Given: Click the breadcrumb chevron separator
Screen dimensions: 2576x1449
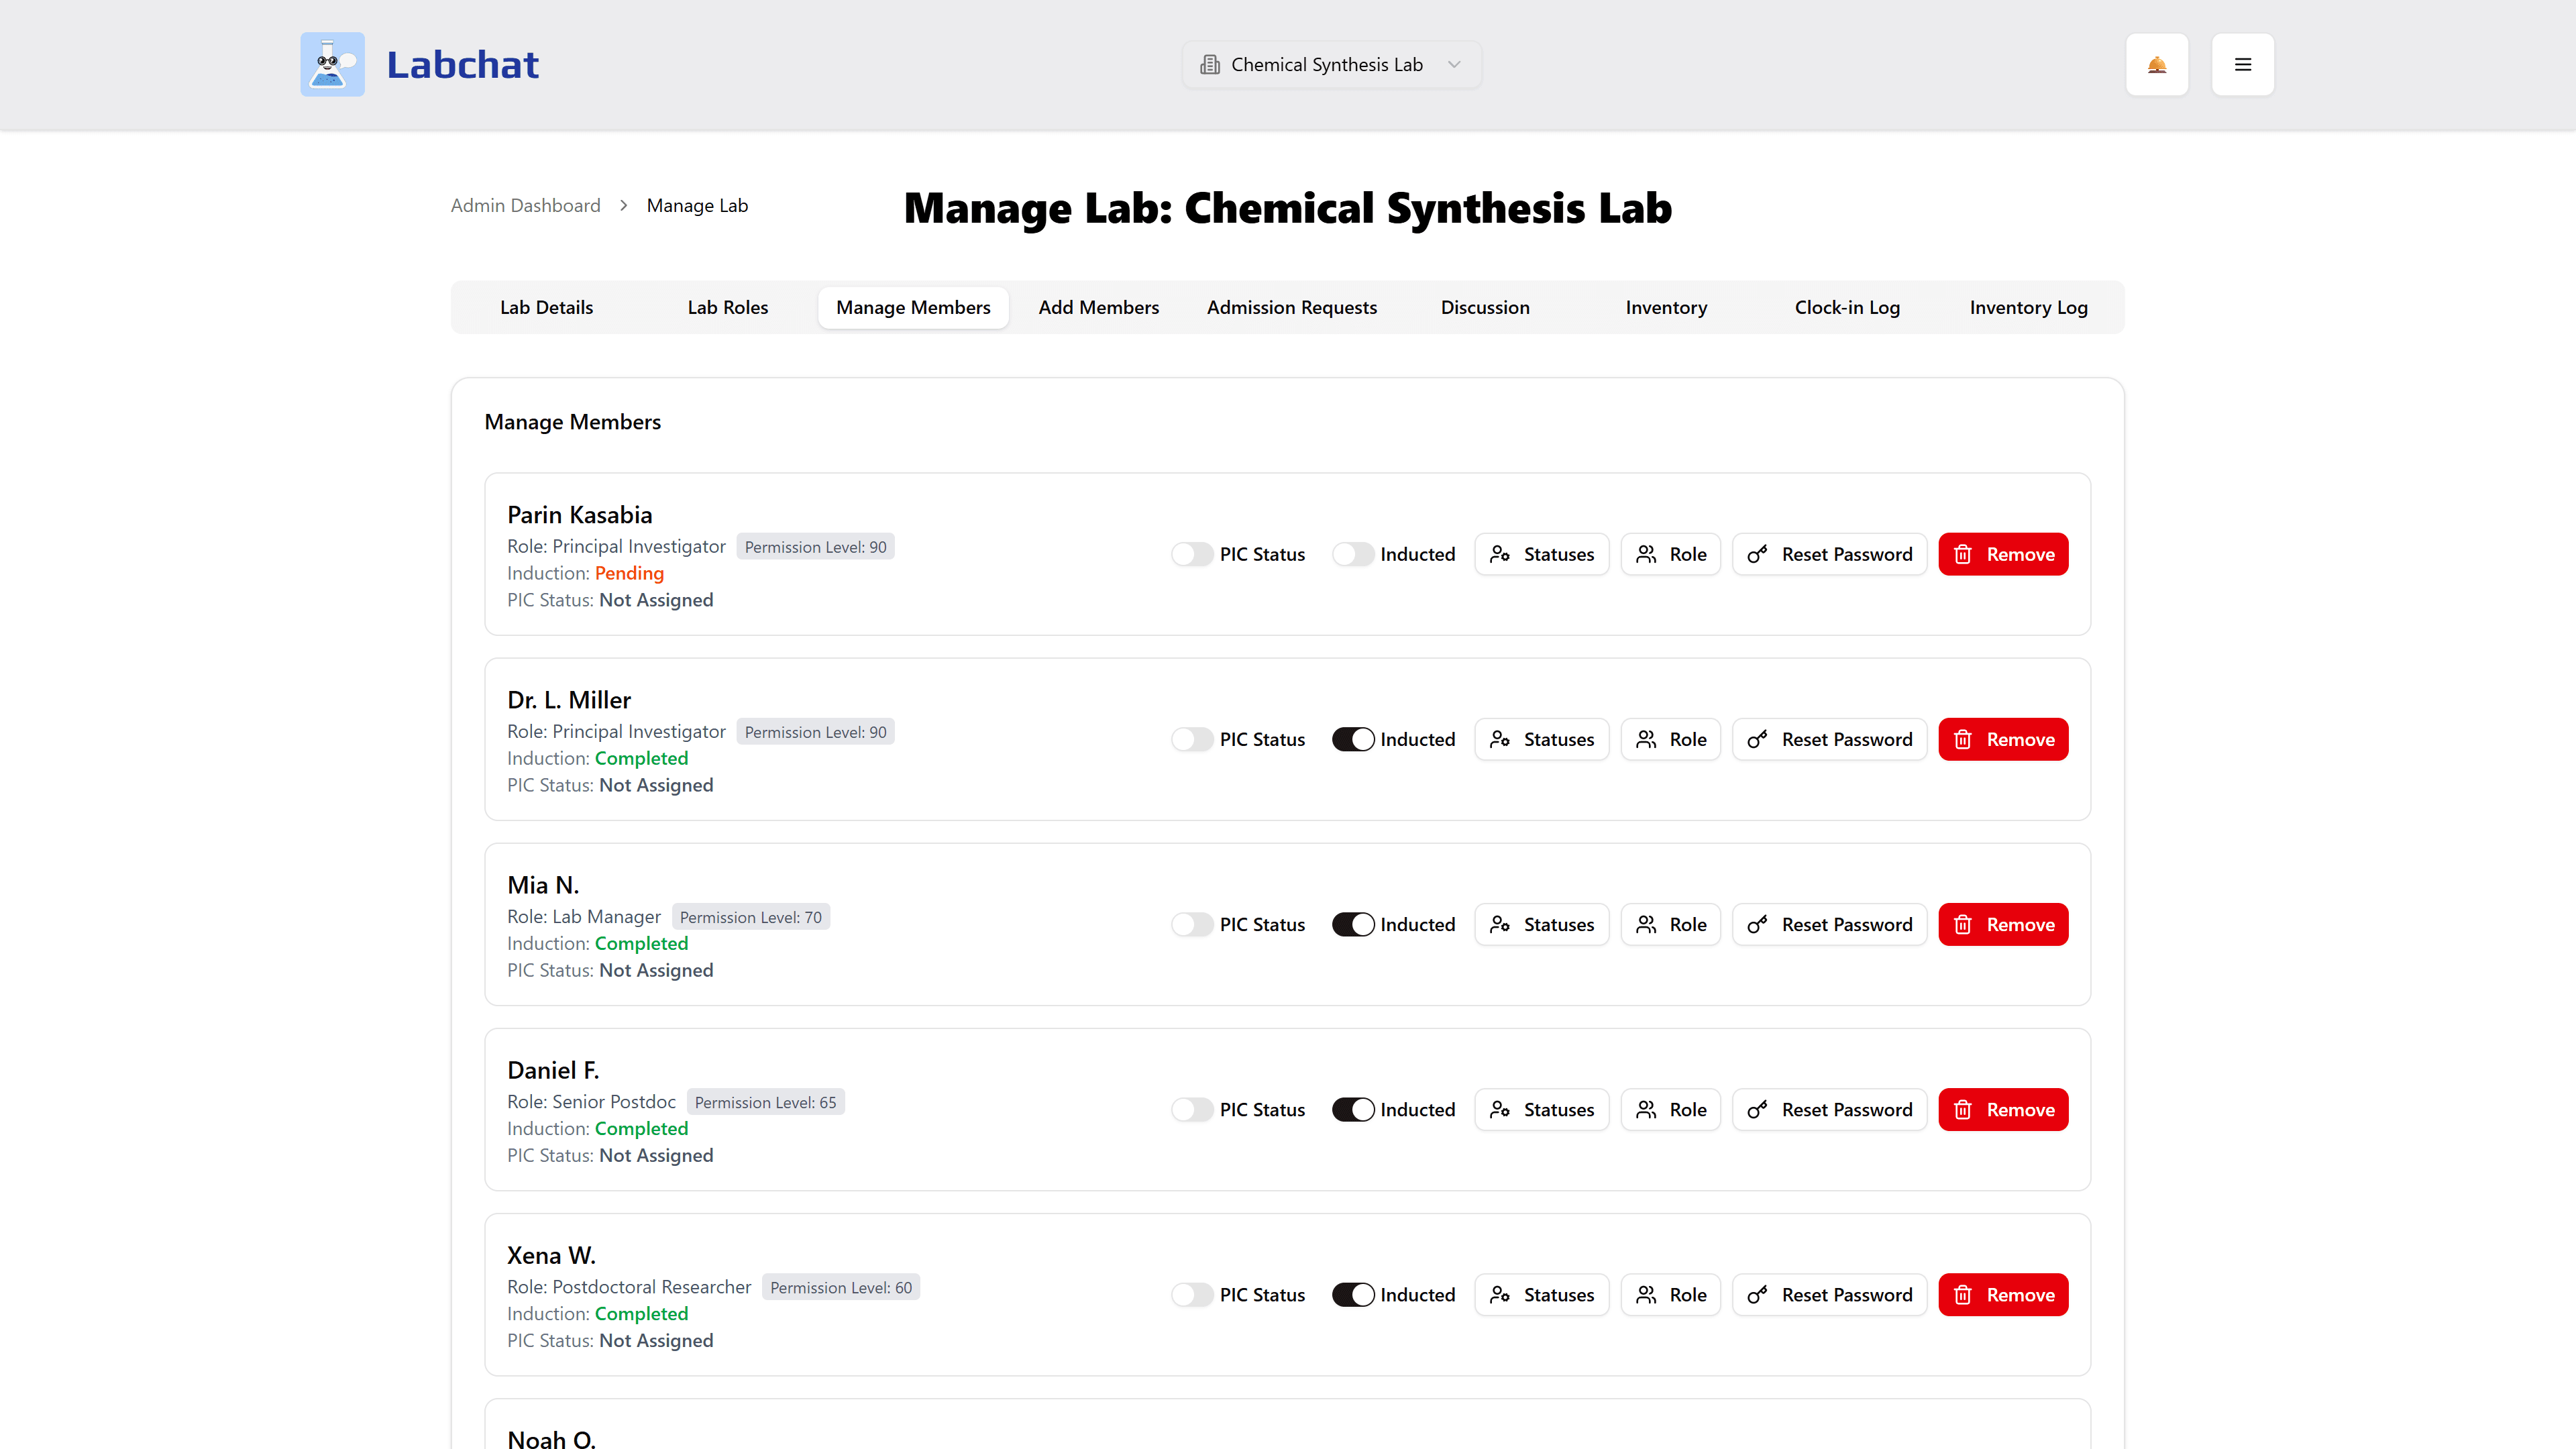Looking at the screenshot, I should 623,205.
